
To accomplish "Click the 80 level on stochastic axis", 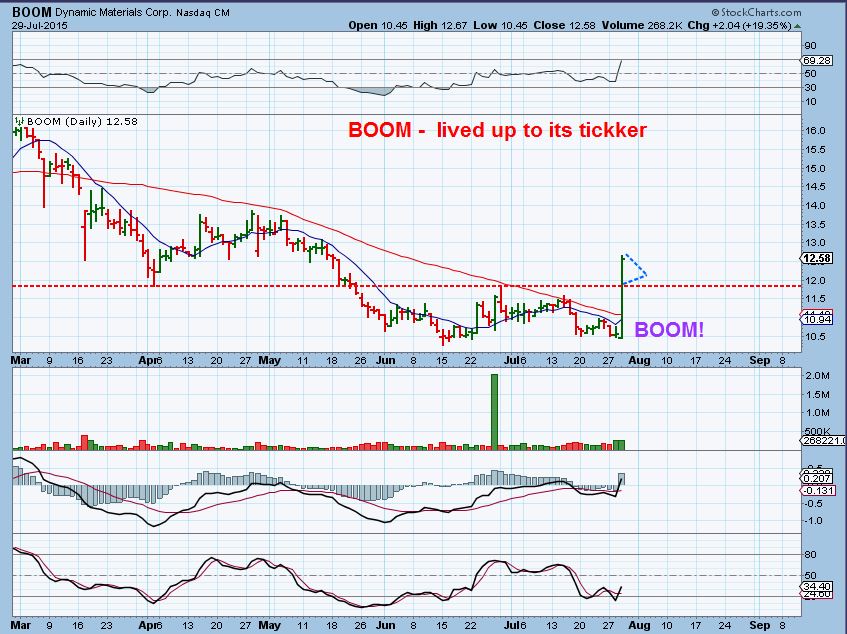I will tap(810, 555).
